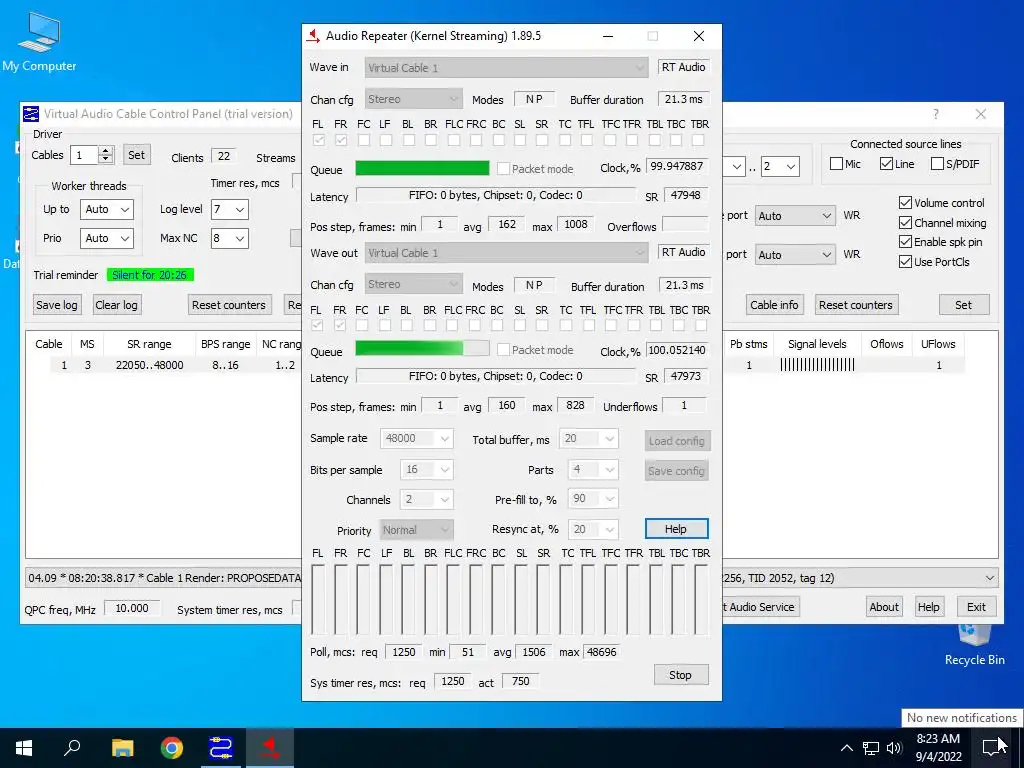Click the SR range column header

tap(150, 344)
